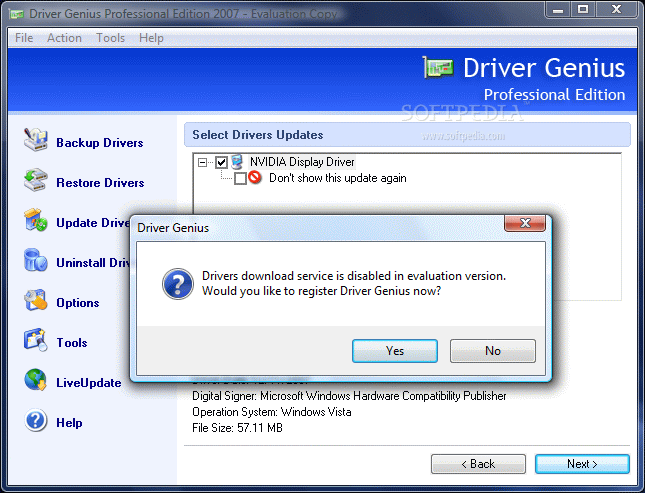Select Restore Drivers label
The height and width of the screenshot is (493, 645).
(x=100, y=183)
